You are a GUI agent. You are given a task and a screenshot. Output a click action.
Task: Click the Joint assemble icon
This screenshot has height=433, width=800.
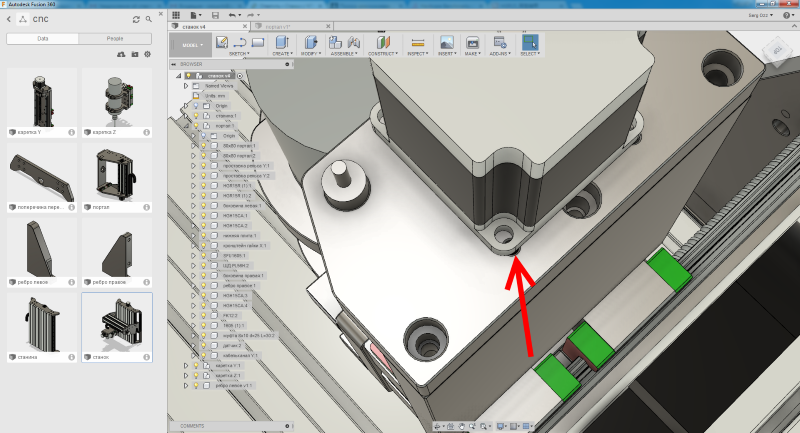[353, 42]
